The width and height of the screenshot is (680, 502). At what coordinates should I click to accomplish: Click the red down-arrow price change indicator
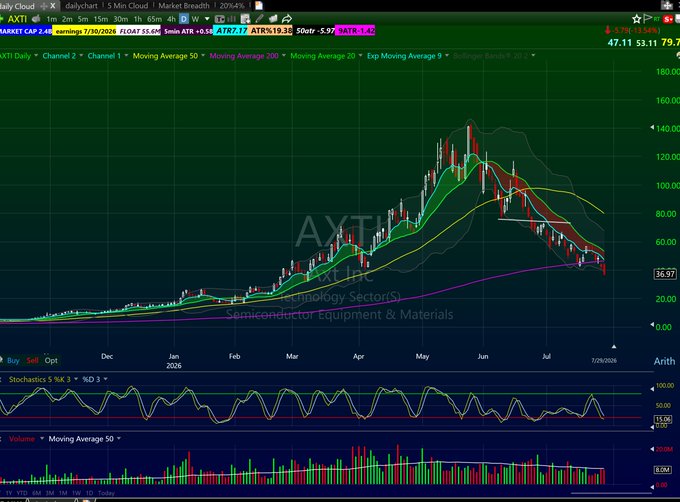(608, 30)
